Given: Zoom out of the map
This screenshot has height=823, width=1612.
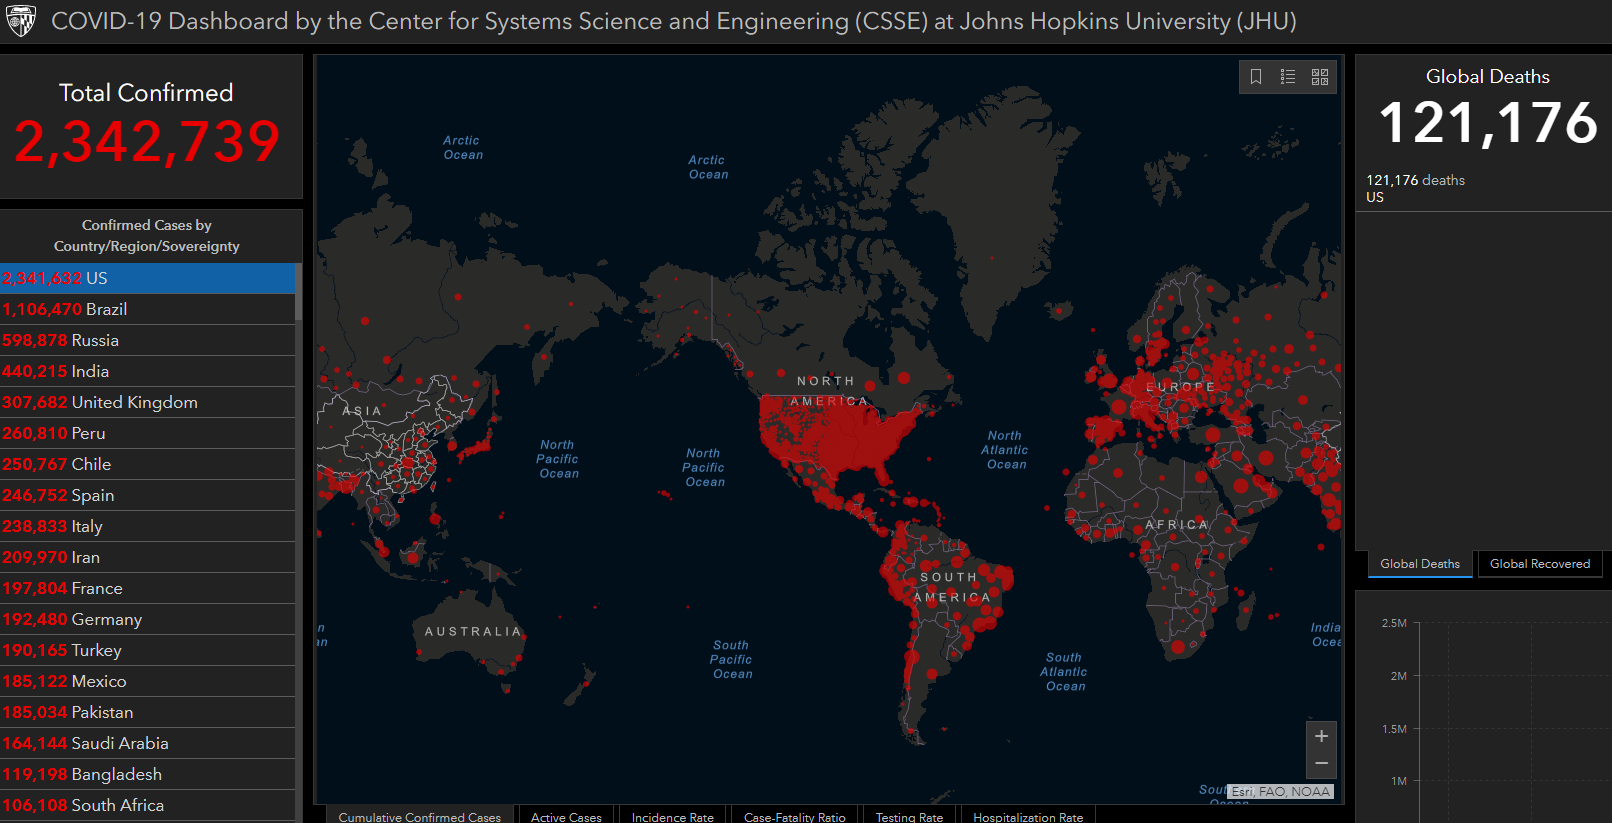Looking at the screenshot, I should (1321, 764).
